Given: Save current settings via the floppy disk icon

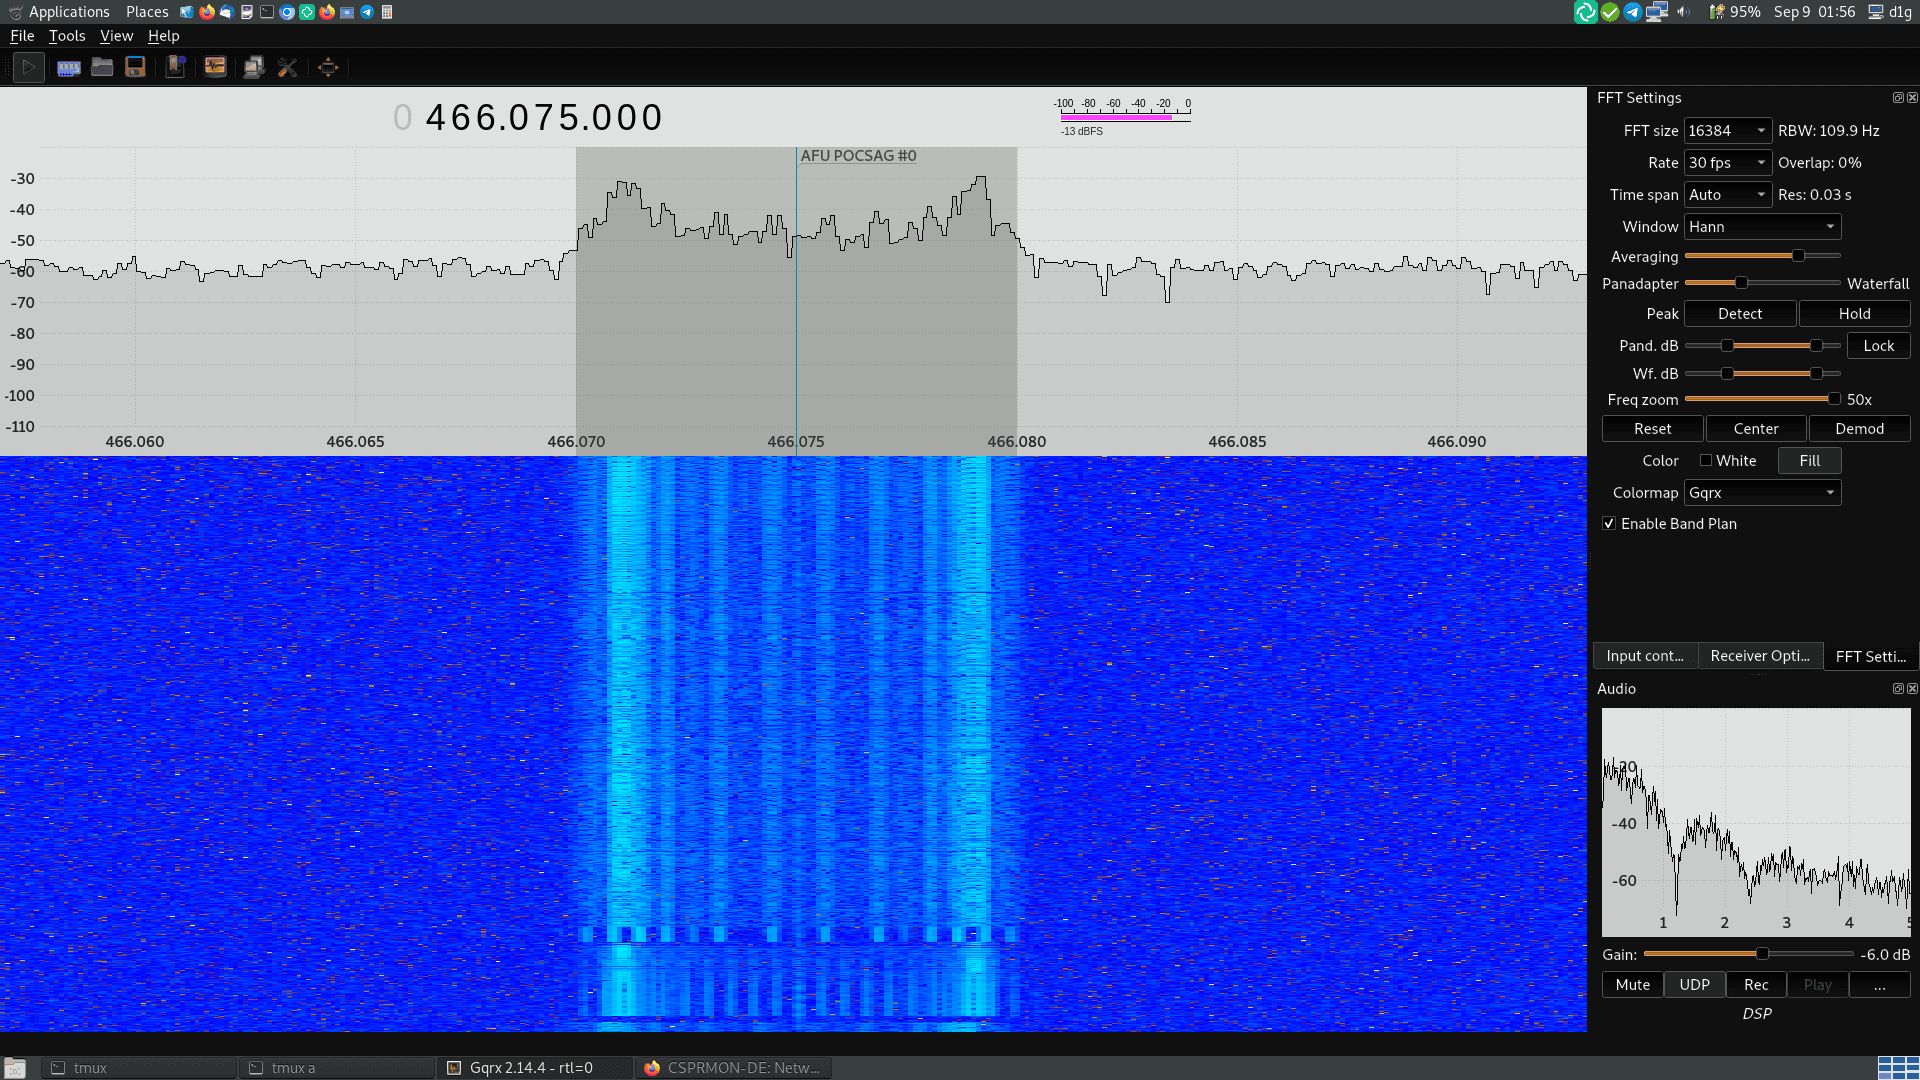Looking at the screenshot, I should (x=135, y=67).
